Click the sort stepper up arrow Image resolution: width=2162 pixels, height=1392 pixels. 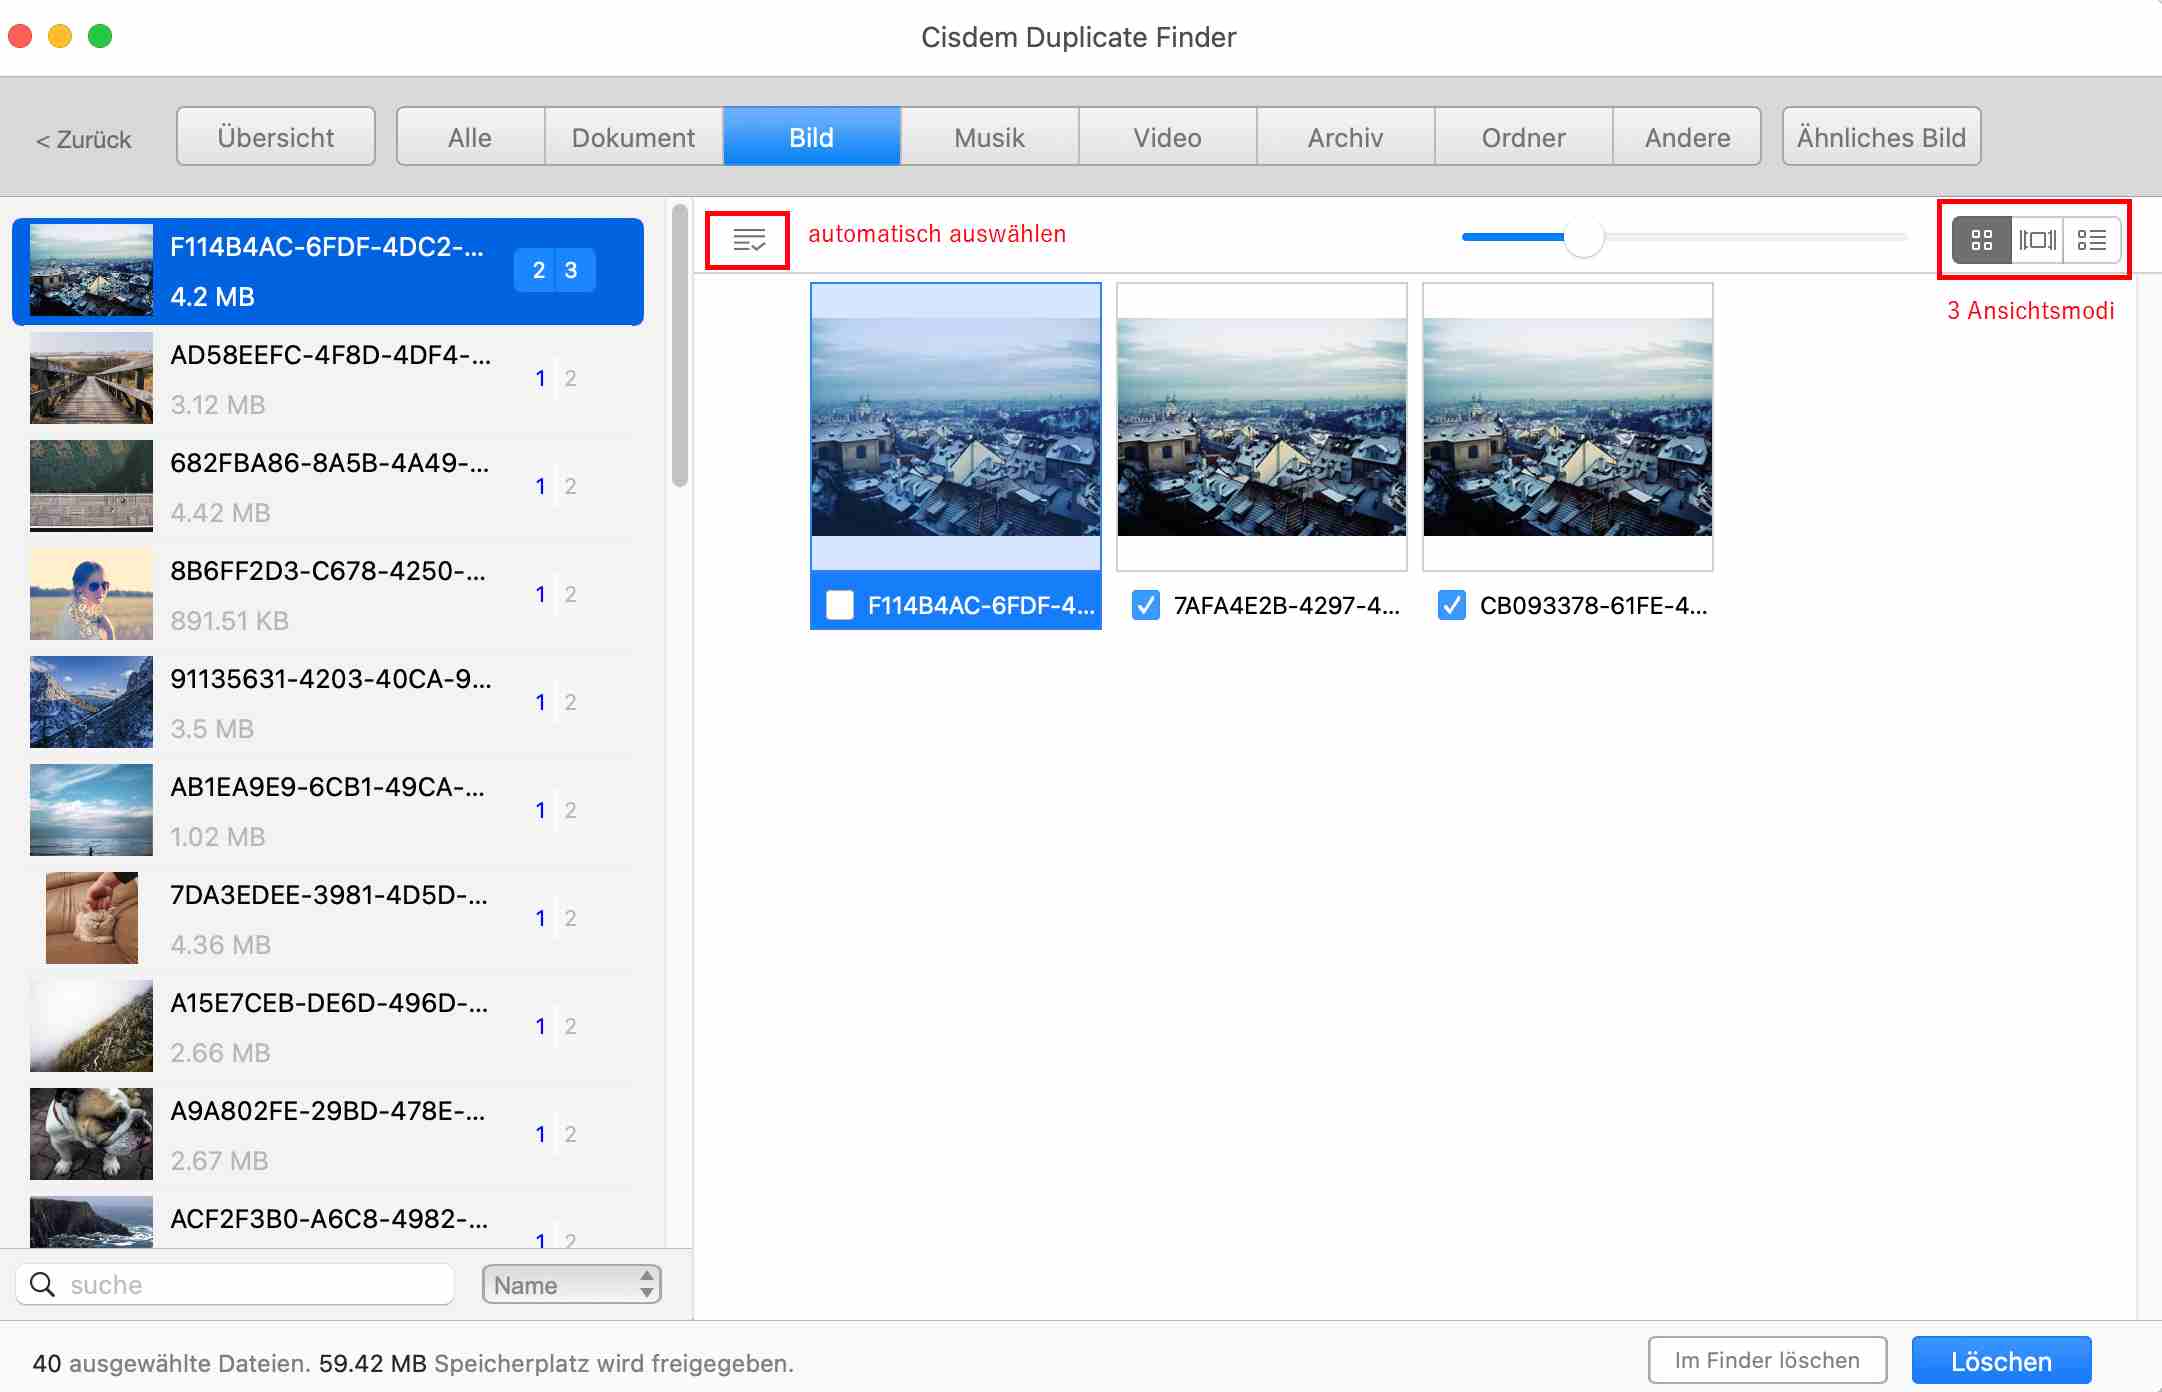(646, 1275)
